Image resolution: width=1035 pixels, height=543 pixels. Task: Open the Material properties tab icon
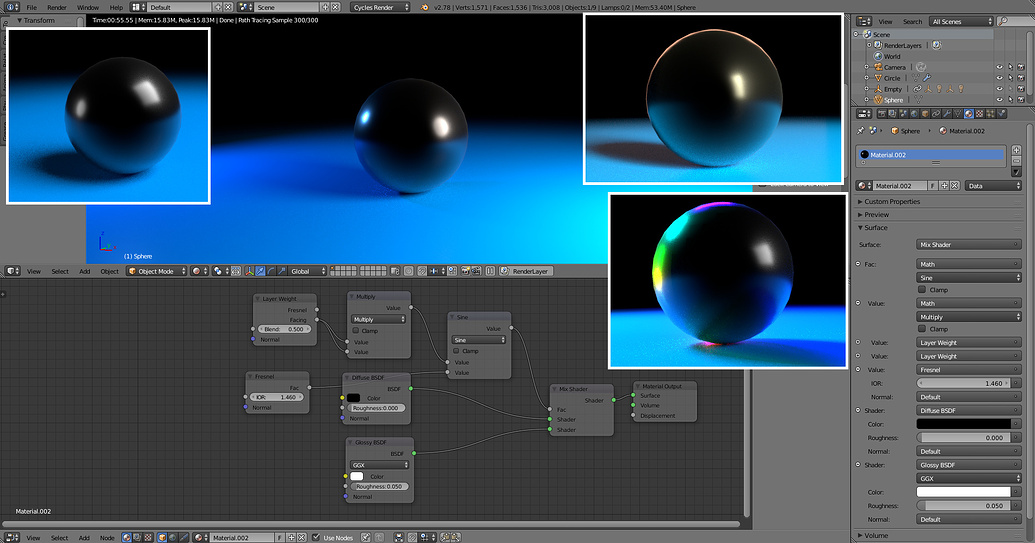(968, 113)
